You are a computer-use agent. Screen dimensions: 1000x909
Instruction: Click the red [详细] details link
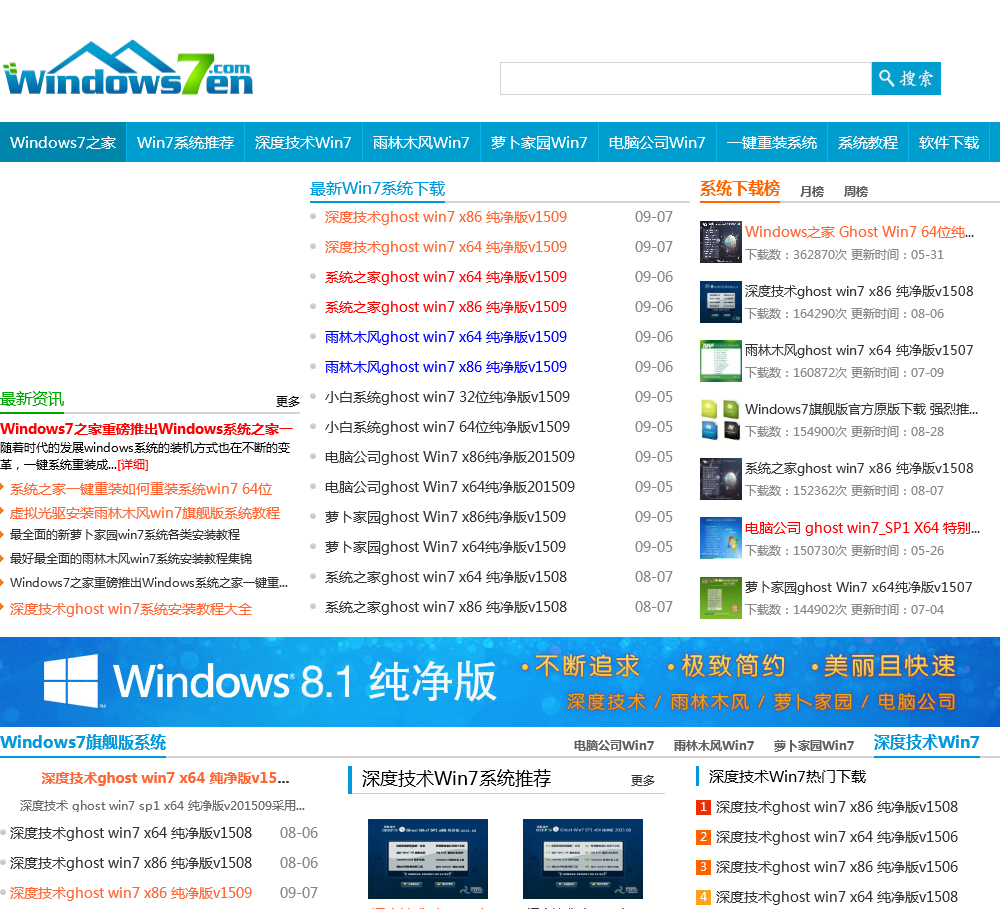pyautogui.click(x=133, y=464)
